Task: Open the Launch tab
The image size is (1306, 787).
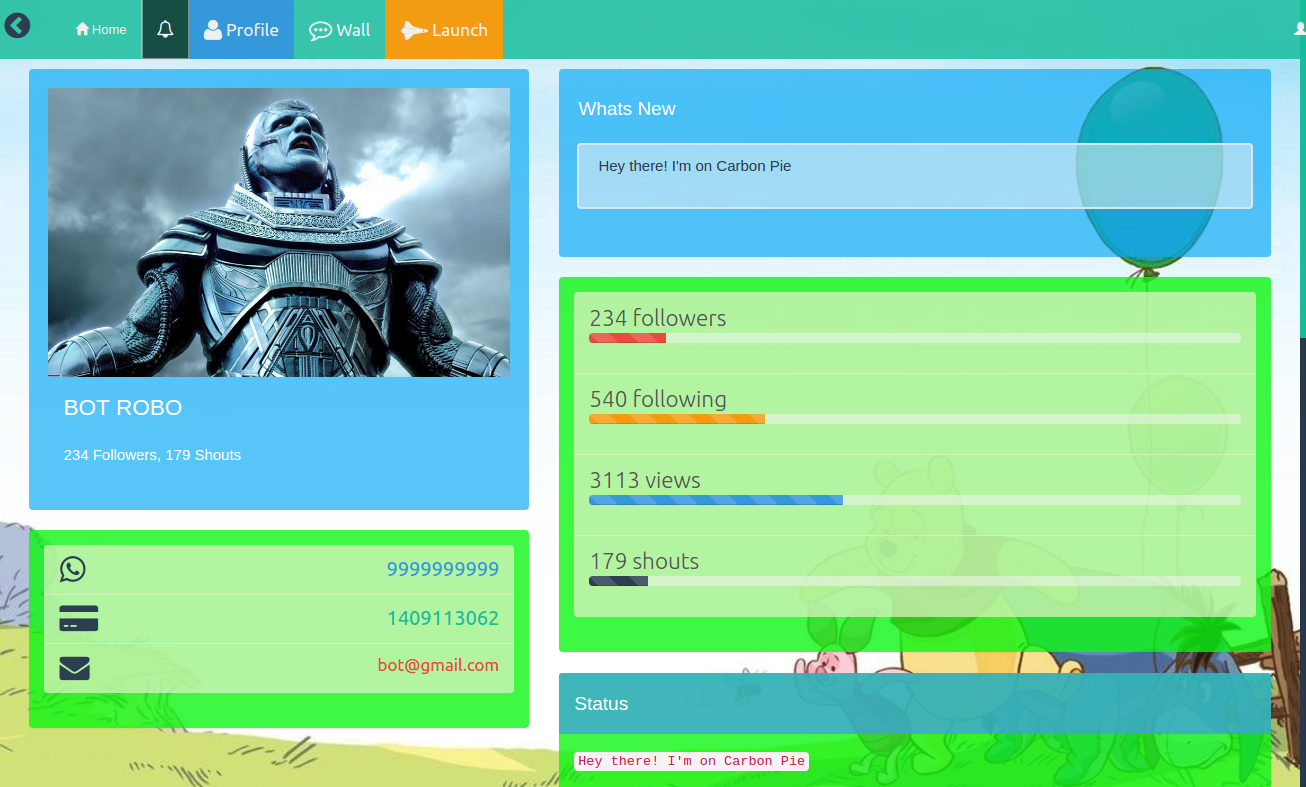Action: 444,30
